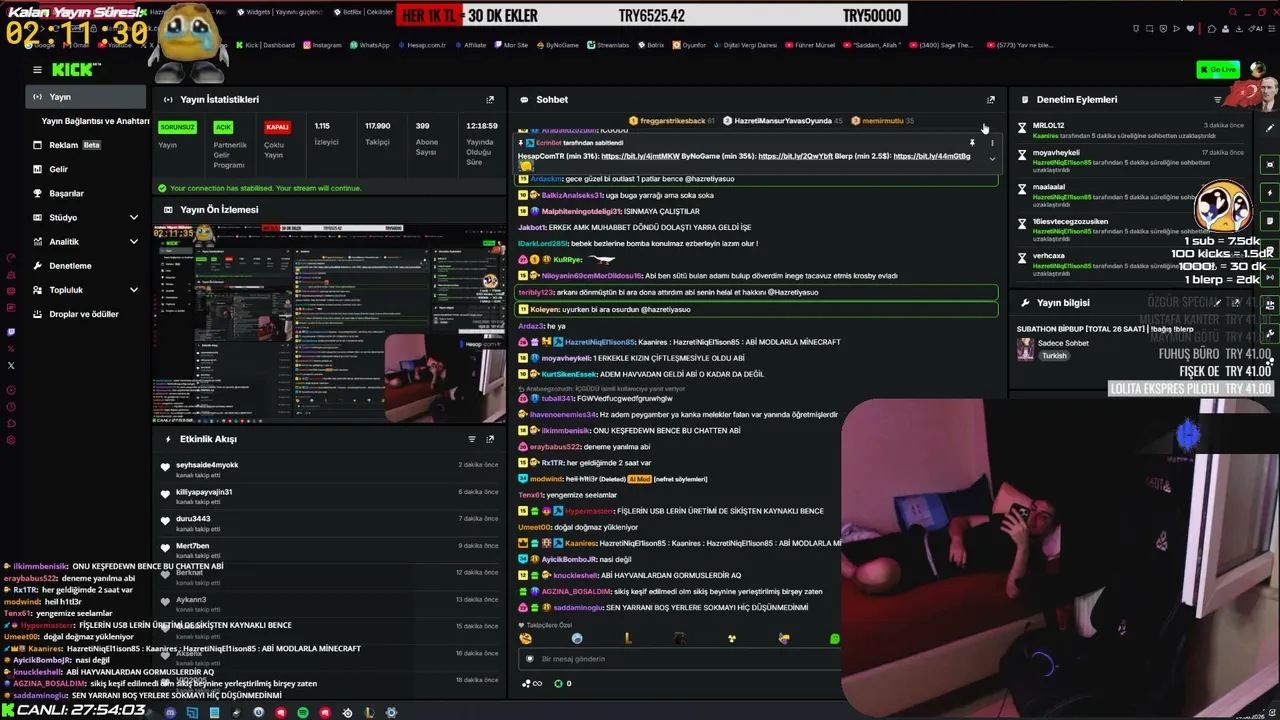Click the memirmutlu leaderboard entry
The width and height of the screenshot is (1280, 720).
tap(882, 121)
